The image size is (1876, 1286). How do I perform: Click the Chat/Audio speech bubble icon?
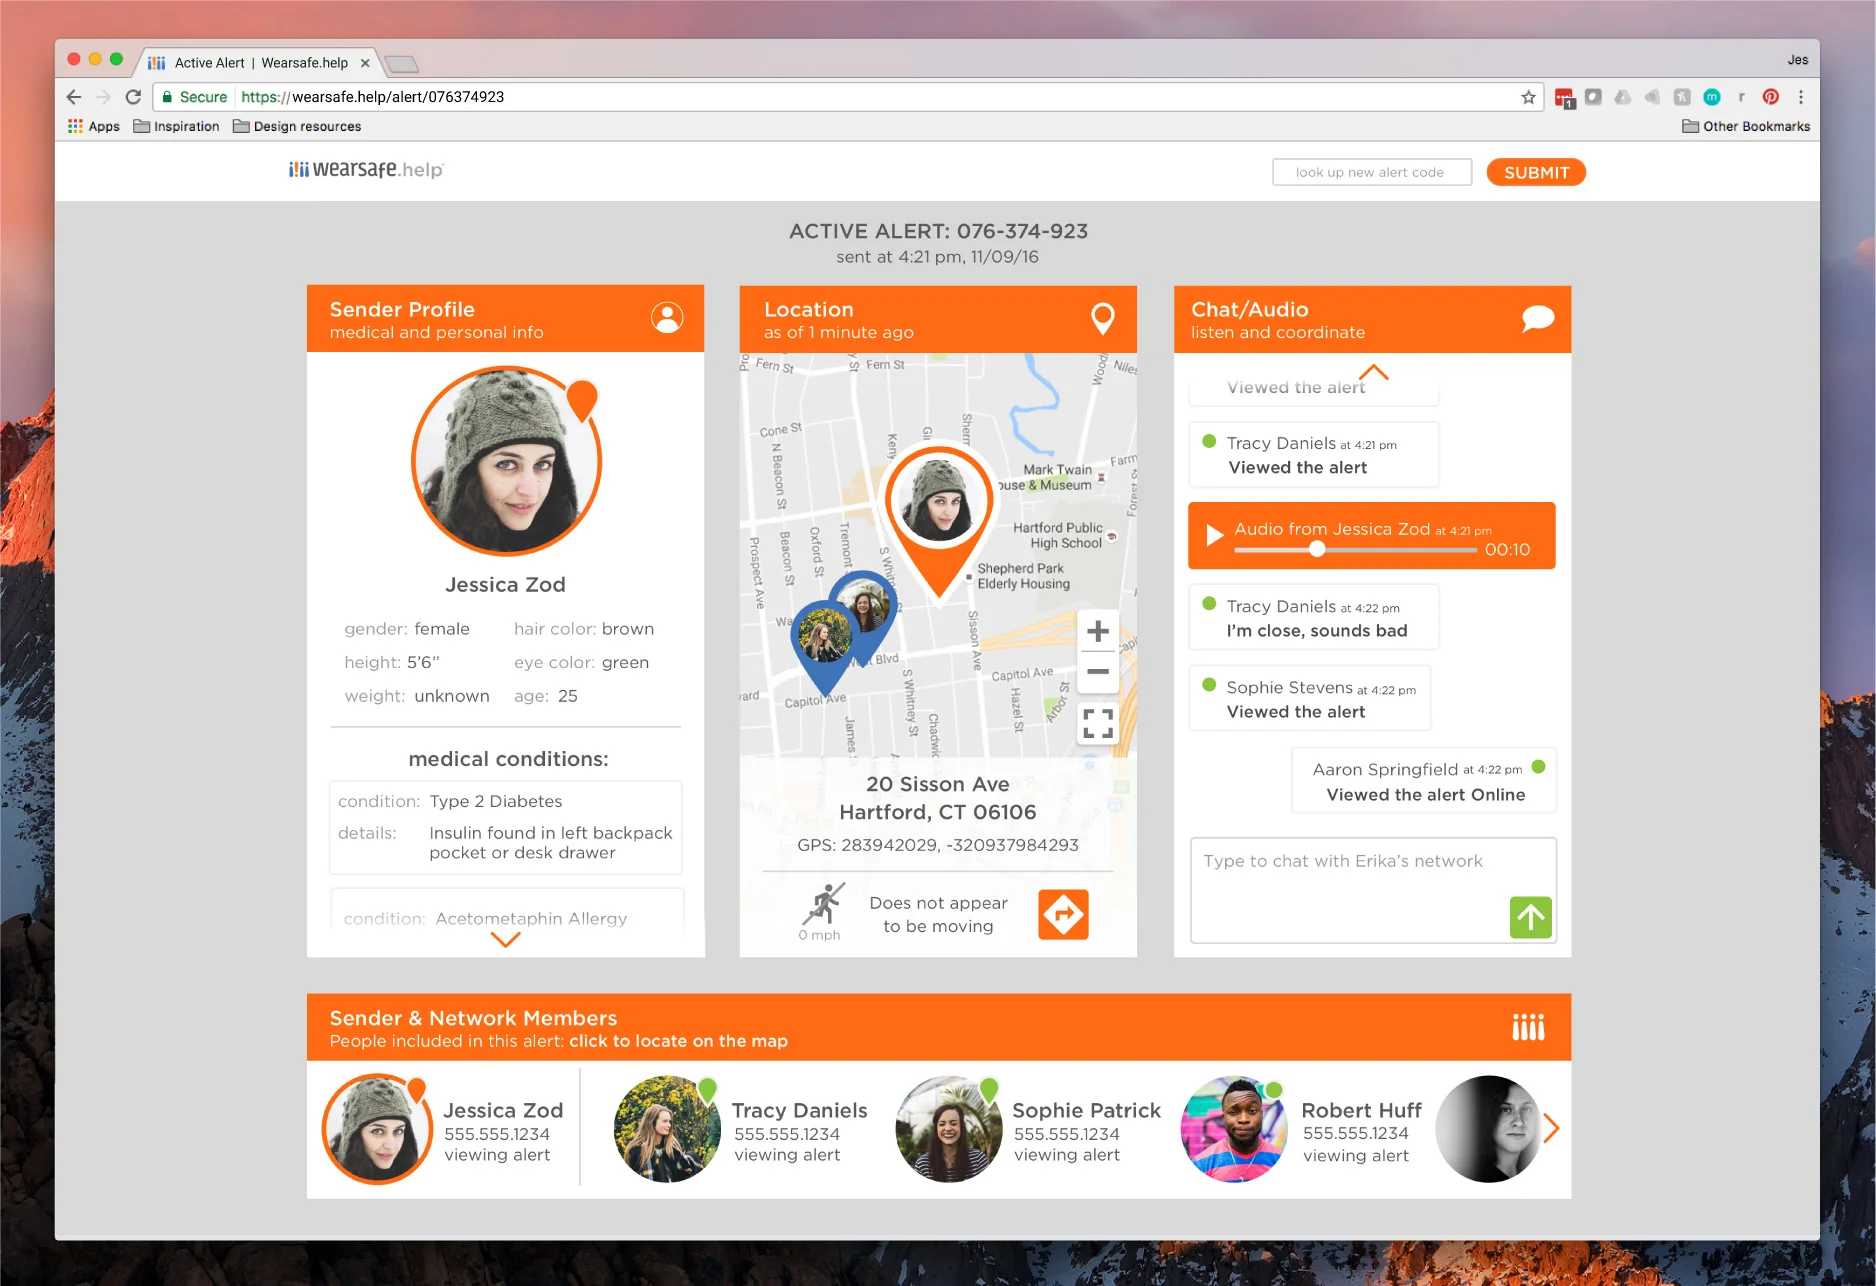coord(1538,318)
